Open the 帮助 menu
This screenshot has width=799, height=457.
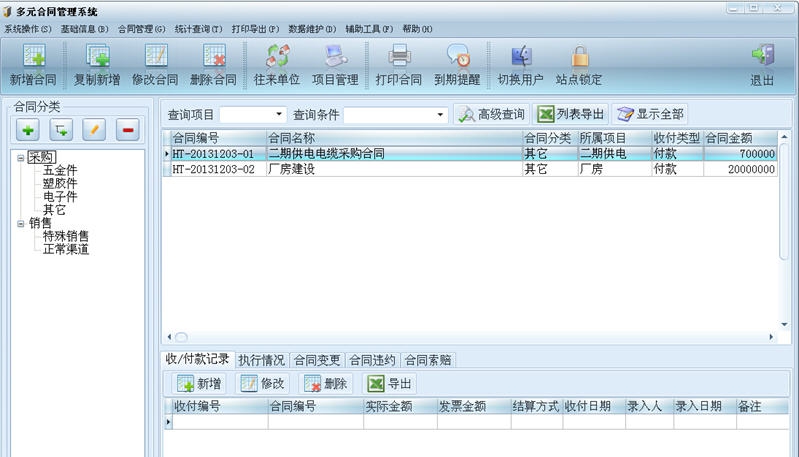tap(417, 29)
